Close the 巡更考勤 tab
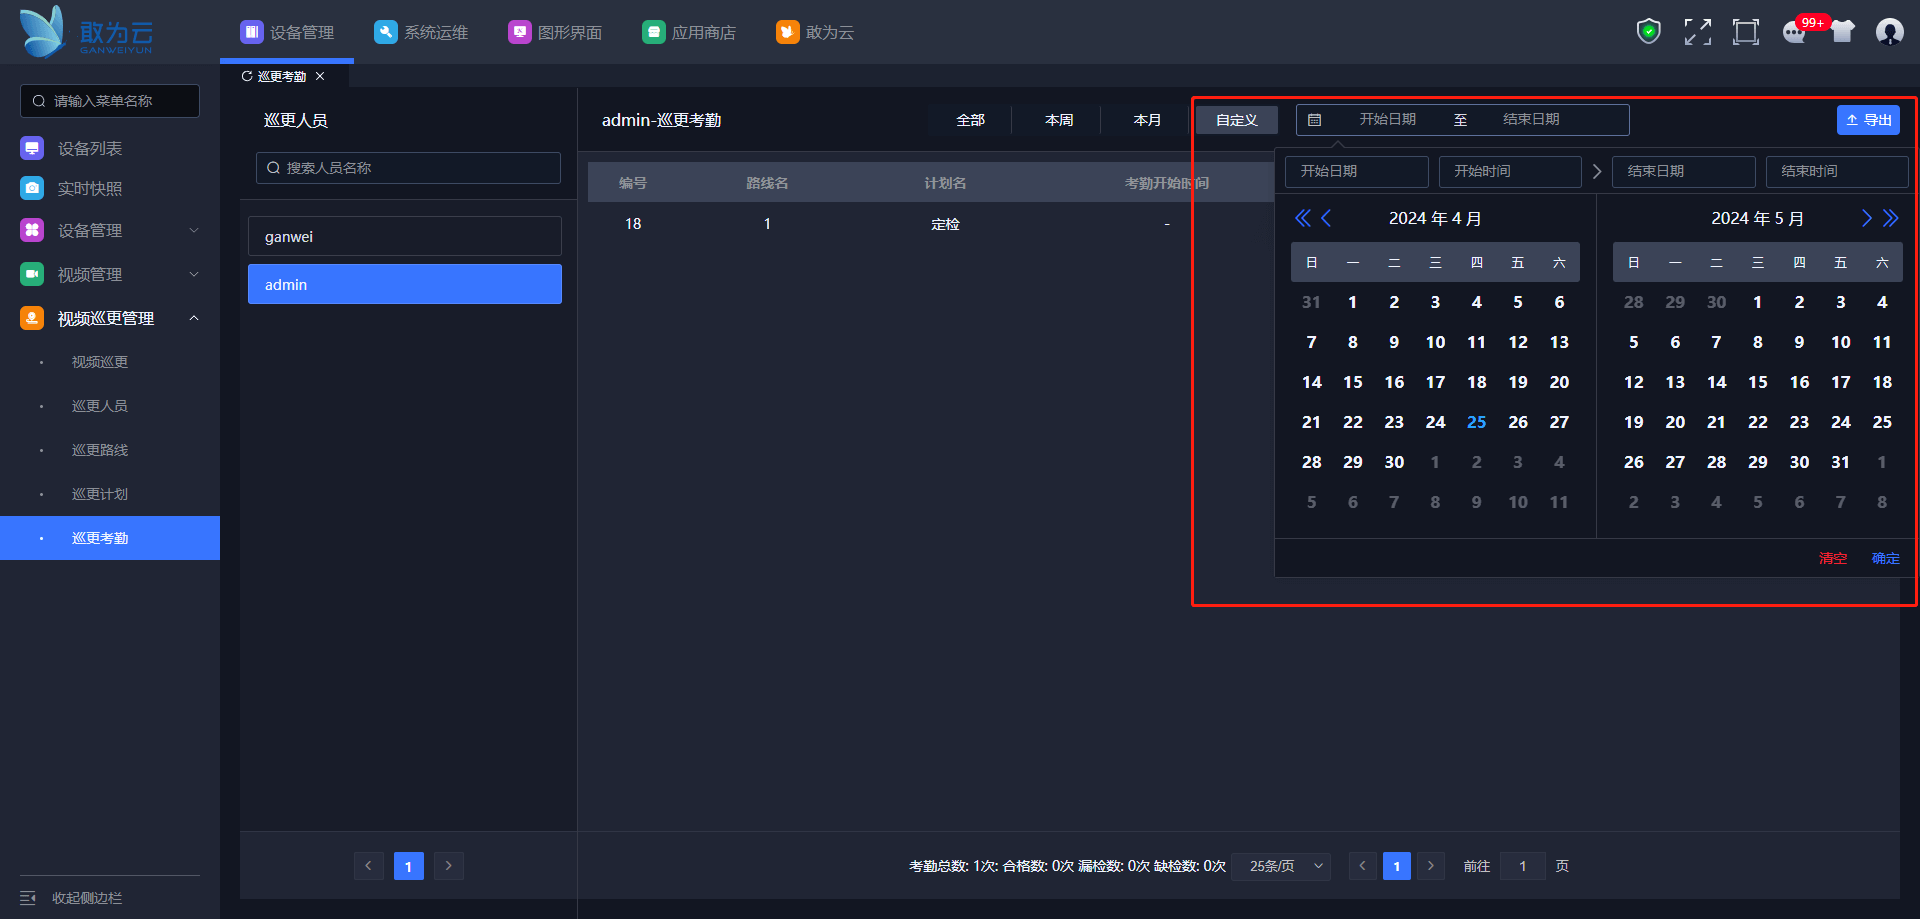Screen dimensions: 1920x919 pos(320,76)
